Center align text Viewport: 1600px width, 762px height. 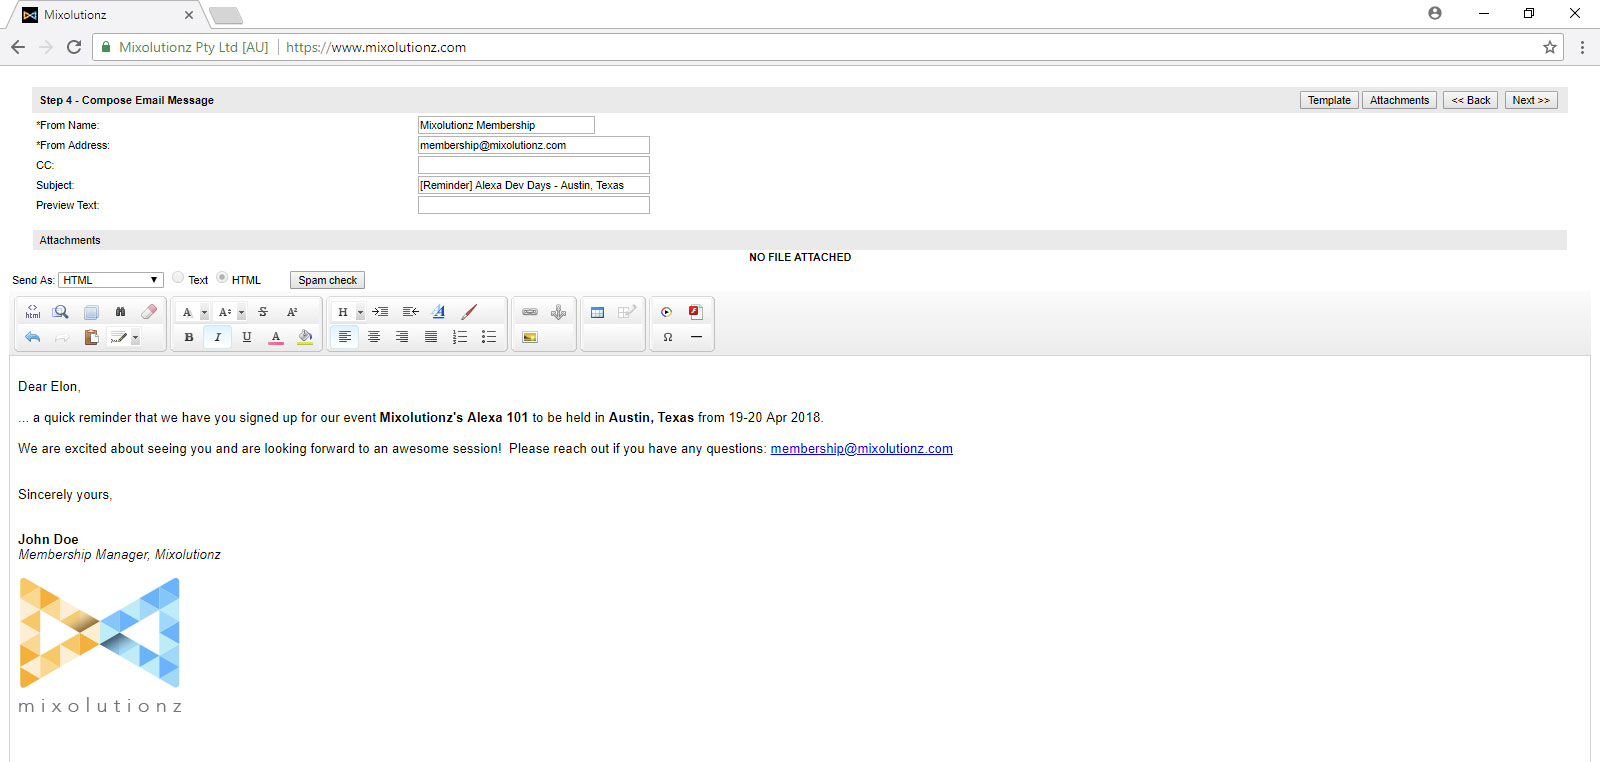pyautogui.click(x=374, y=337)
